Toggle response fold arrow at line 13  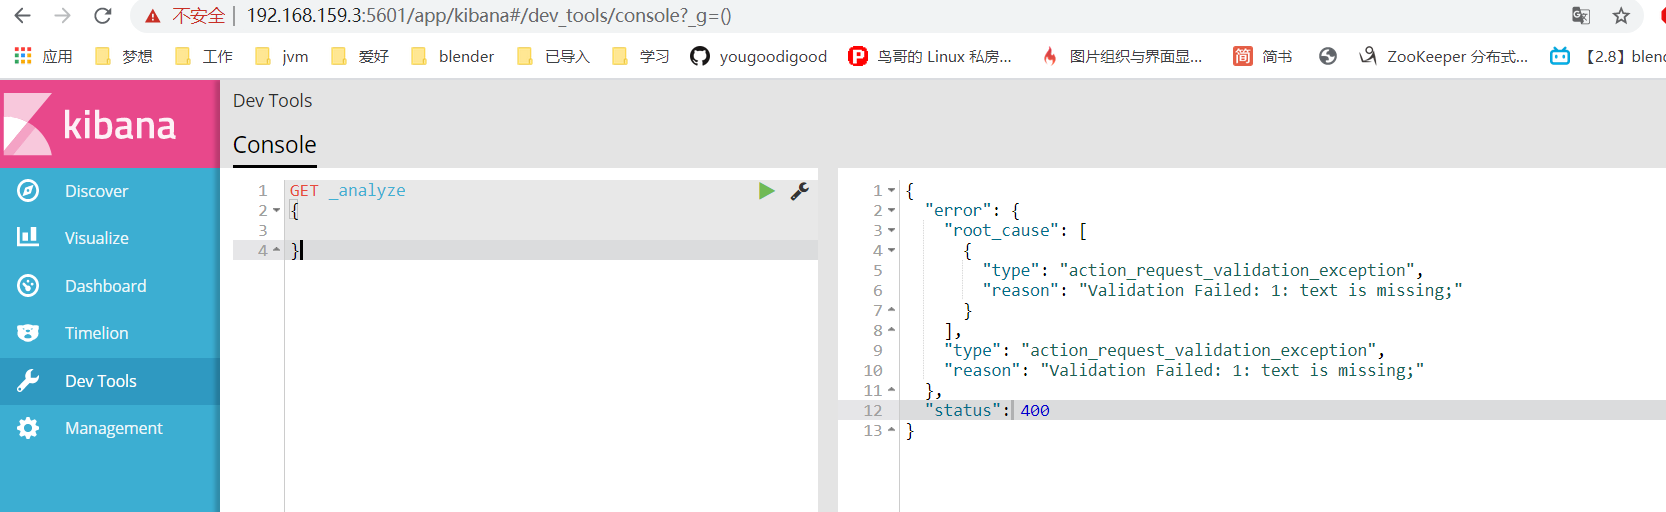891,431
